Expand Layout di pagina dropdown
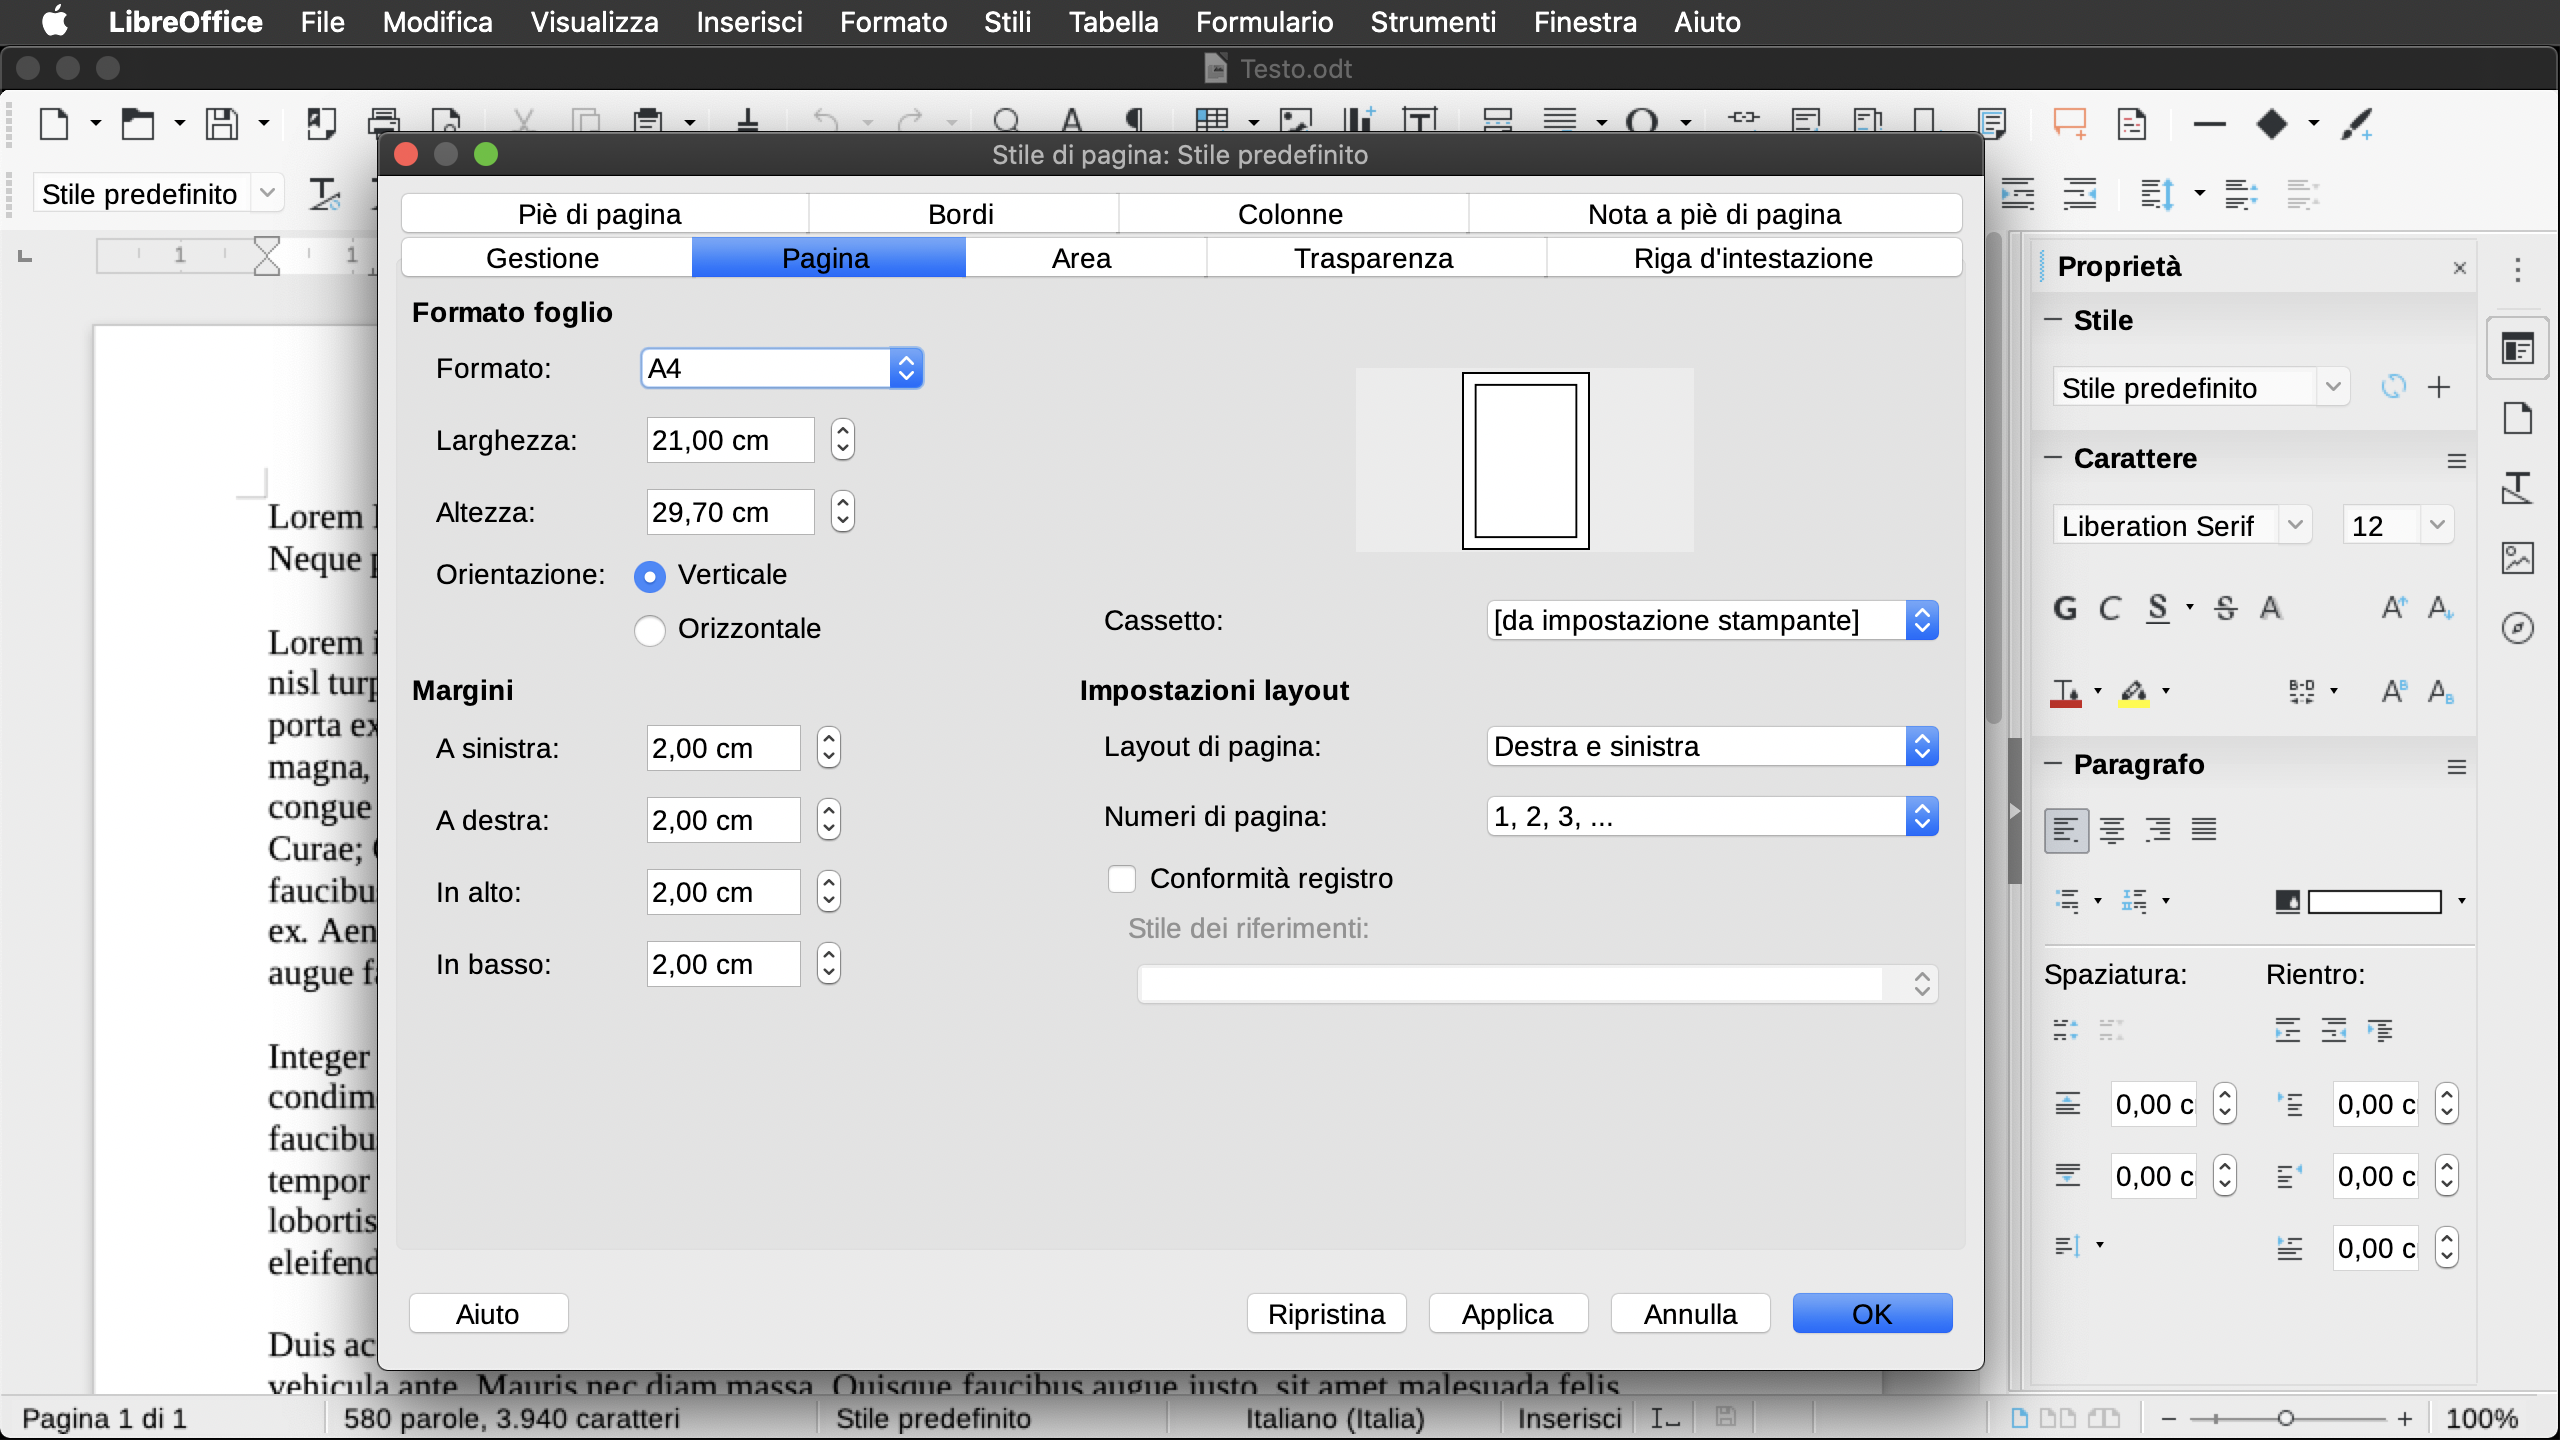The image size is (2560, 1440). click(1712, 747)
